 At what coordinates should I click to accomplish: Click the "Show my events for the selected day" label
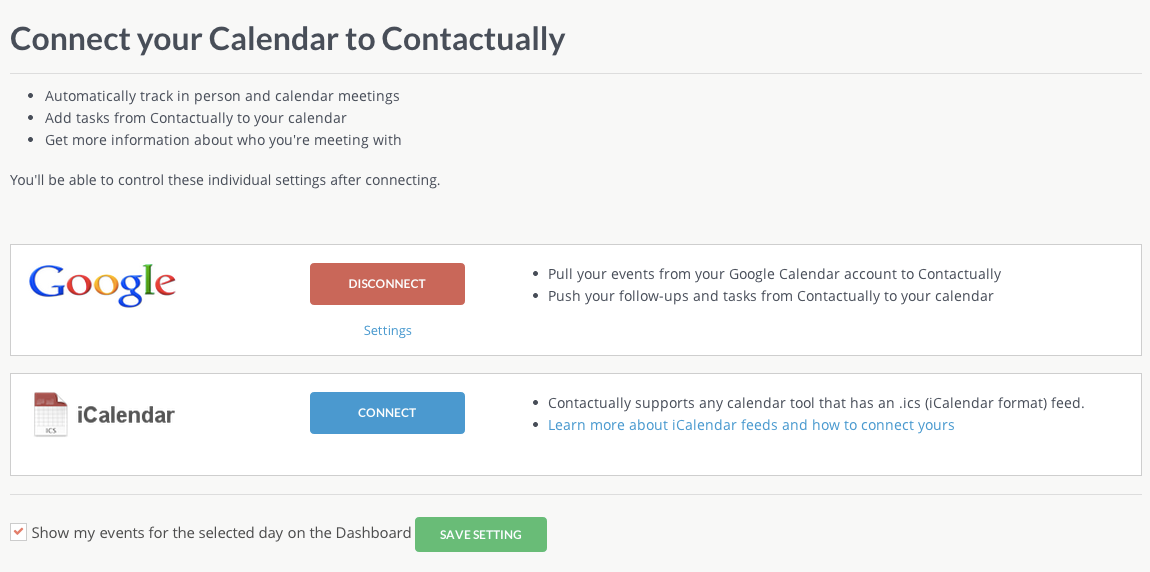(x=221, y=533)
